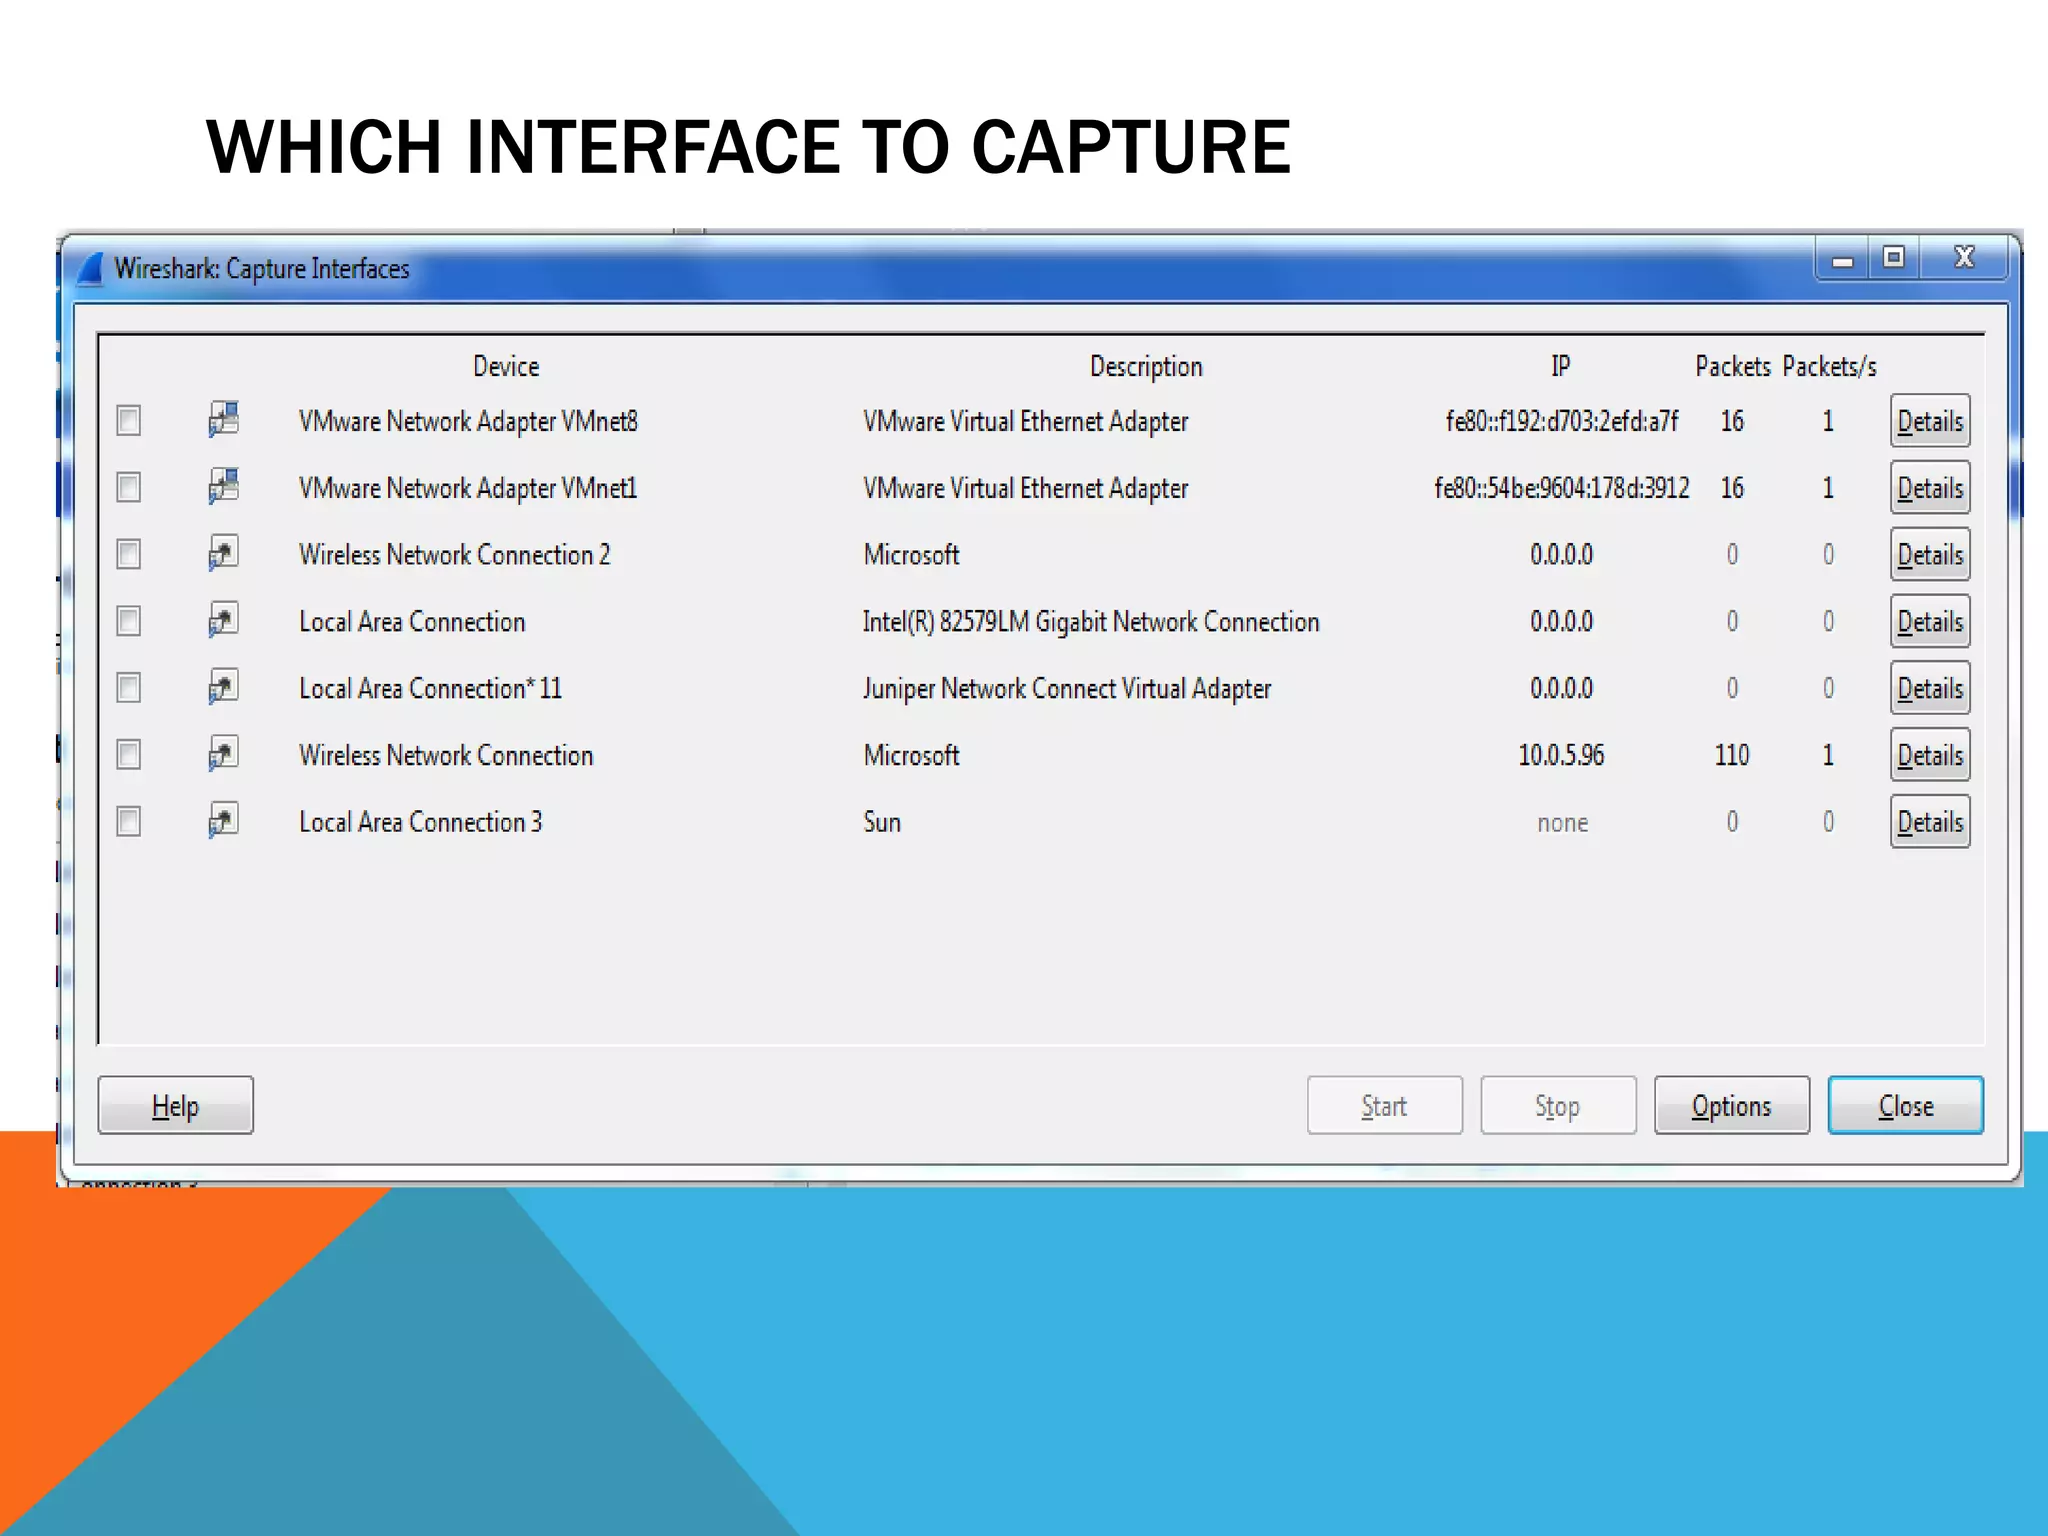Select the 'VMware Network Adapter VMnet1' device name
2048x1536 pixels.
click(468, 489)
